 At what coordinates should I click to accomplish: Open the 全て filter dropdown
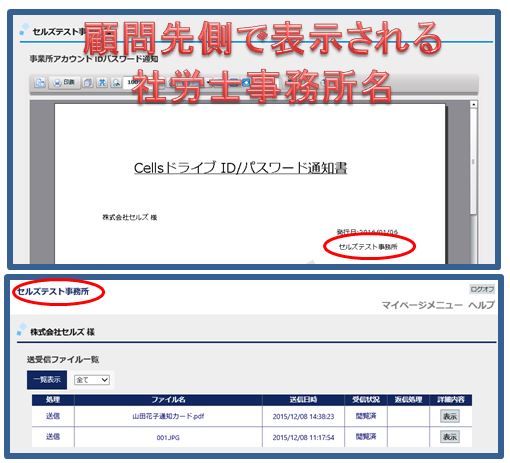click(92, 380)
